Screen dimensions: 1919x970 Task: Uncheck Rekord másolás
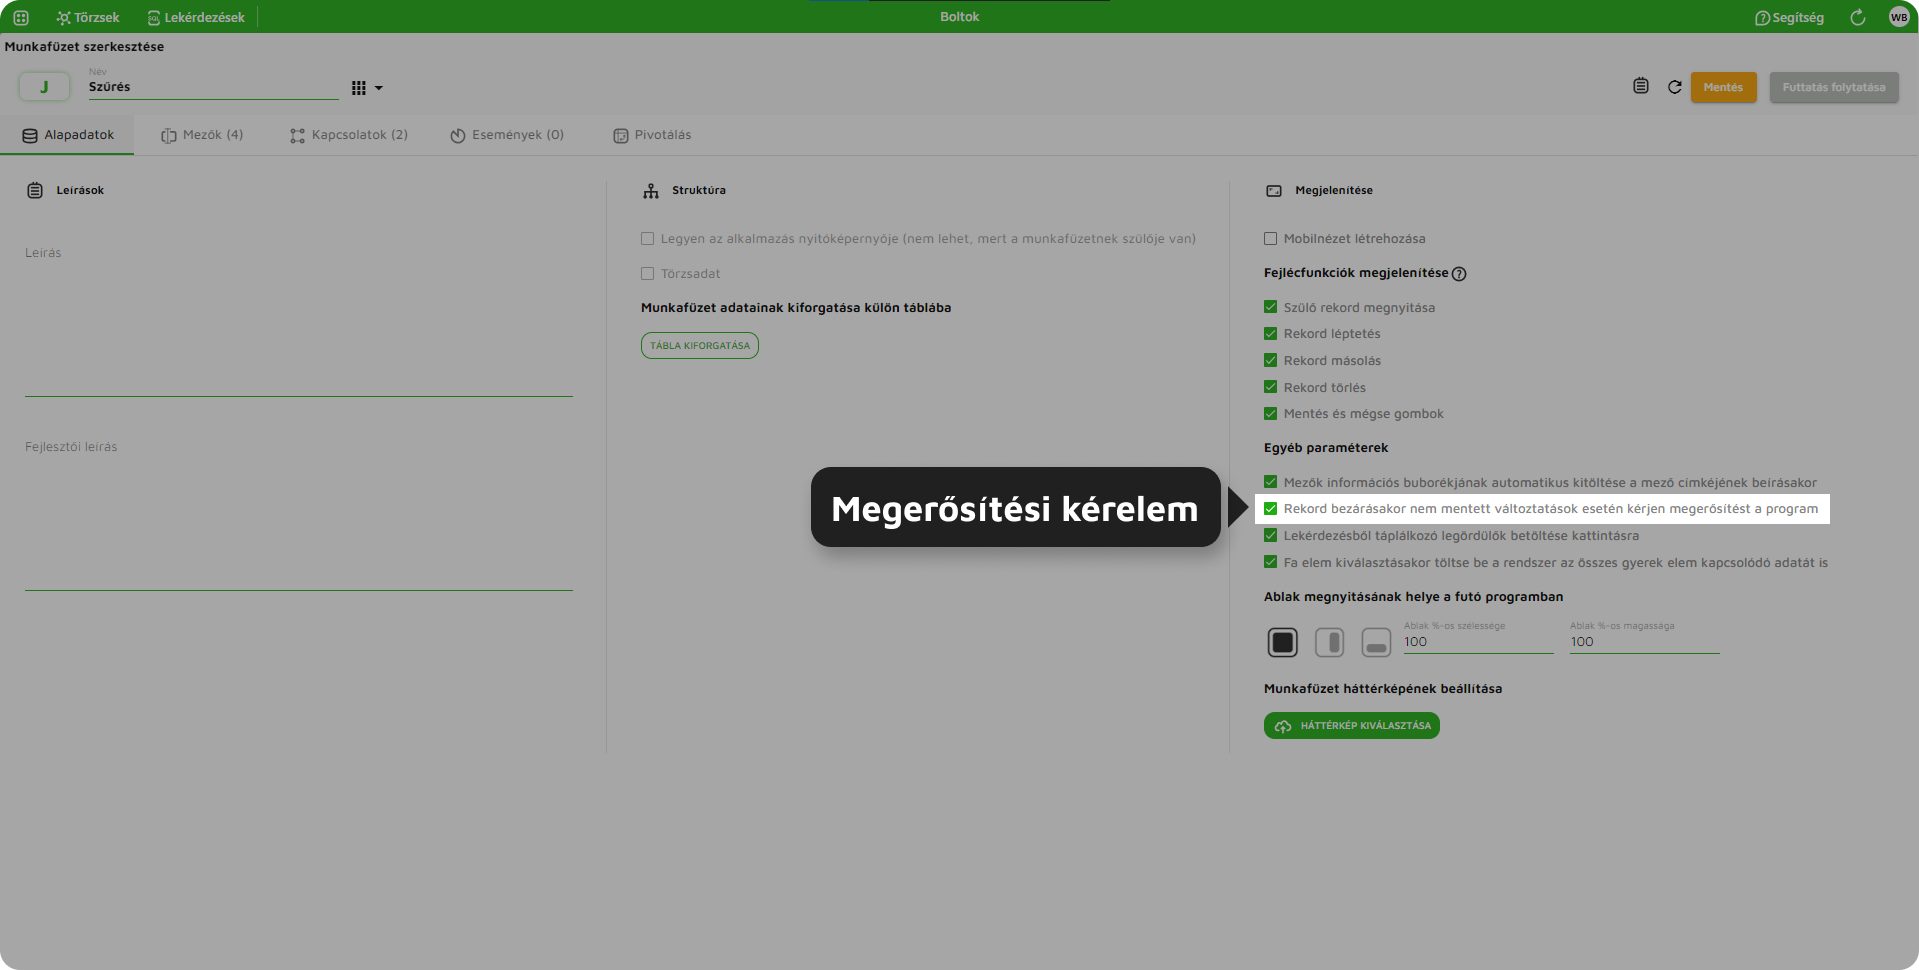click(x=1270, y=360)
